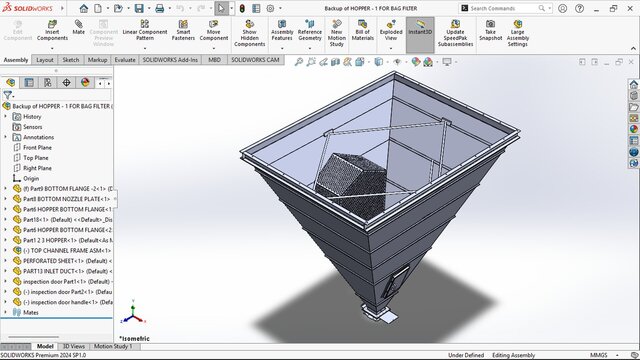The image size is (640, 360).
Task: Switch to the Sketch tab
Action: pyautogui.click(x=71, y=60)
